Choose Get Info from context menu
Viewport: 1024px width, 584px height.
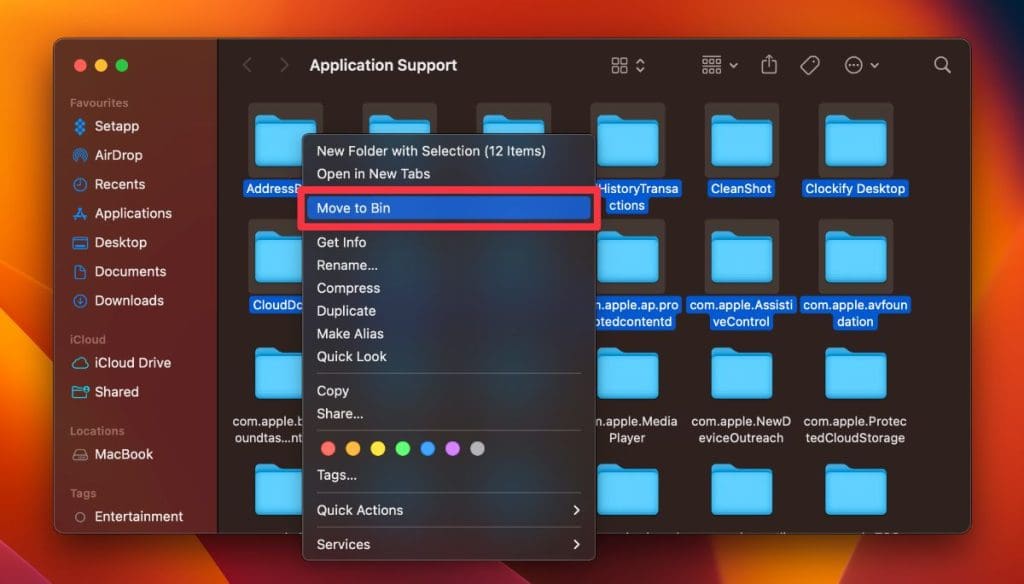pyautogui.click(x=342, y=242)
